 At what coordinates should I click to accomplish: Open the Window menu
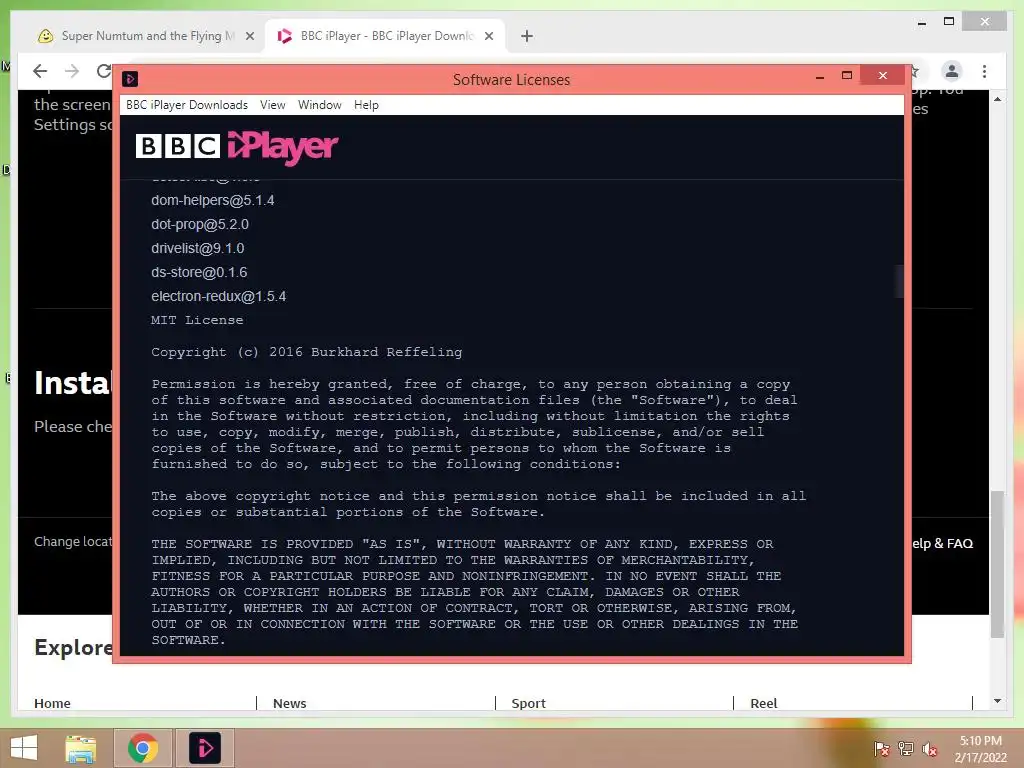319,105
